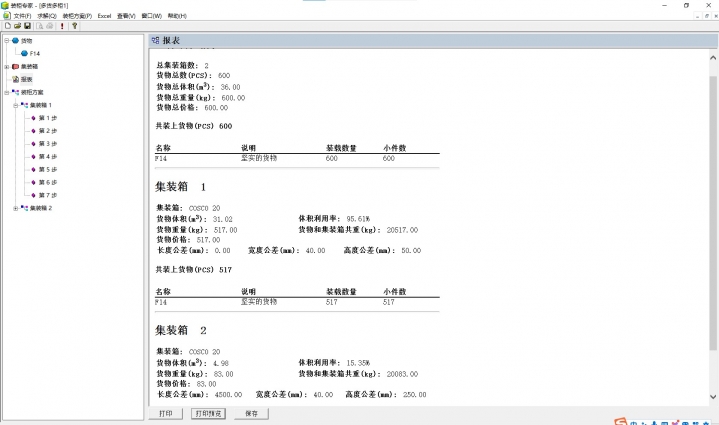The height and width of the screenshot is (425, 719).
Task: Click the 保存 button below the report
Action: (251, 412)
